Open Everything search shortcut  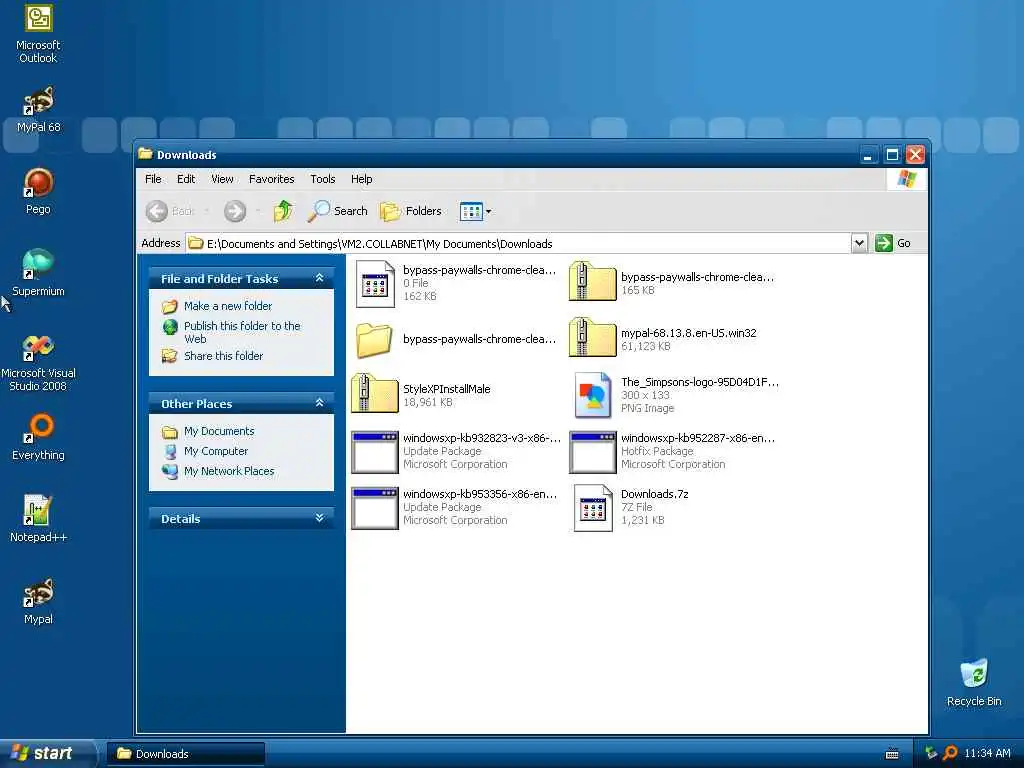tap(38, 437)
